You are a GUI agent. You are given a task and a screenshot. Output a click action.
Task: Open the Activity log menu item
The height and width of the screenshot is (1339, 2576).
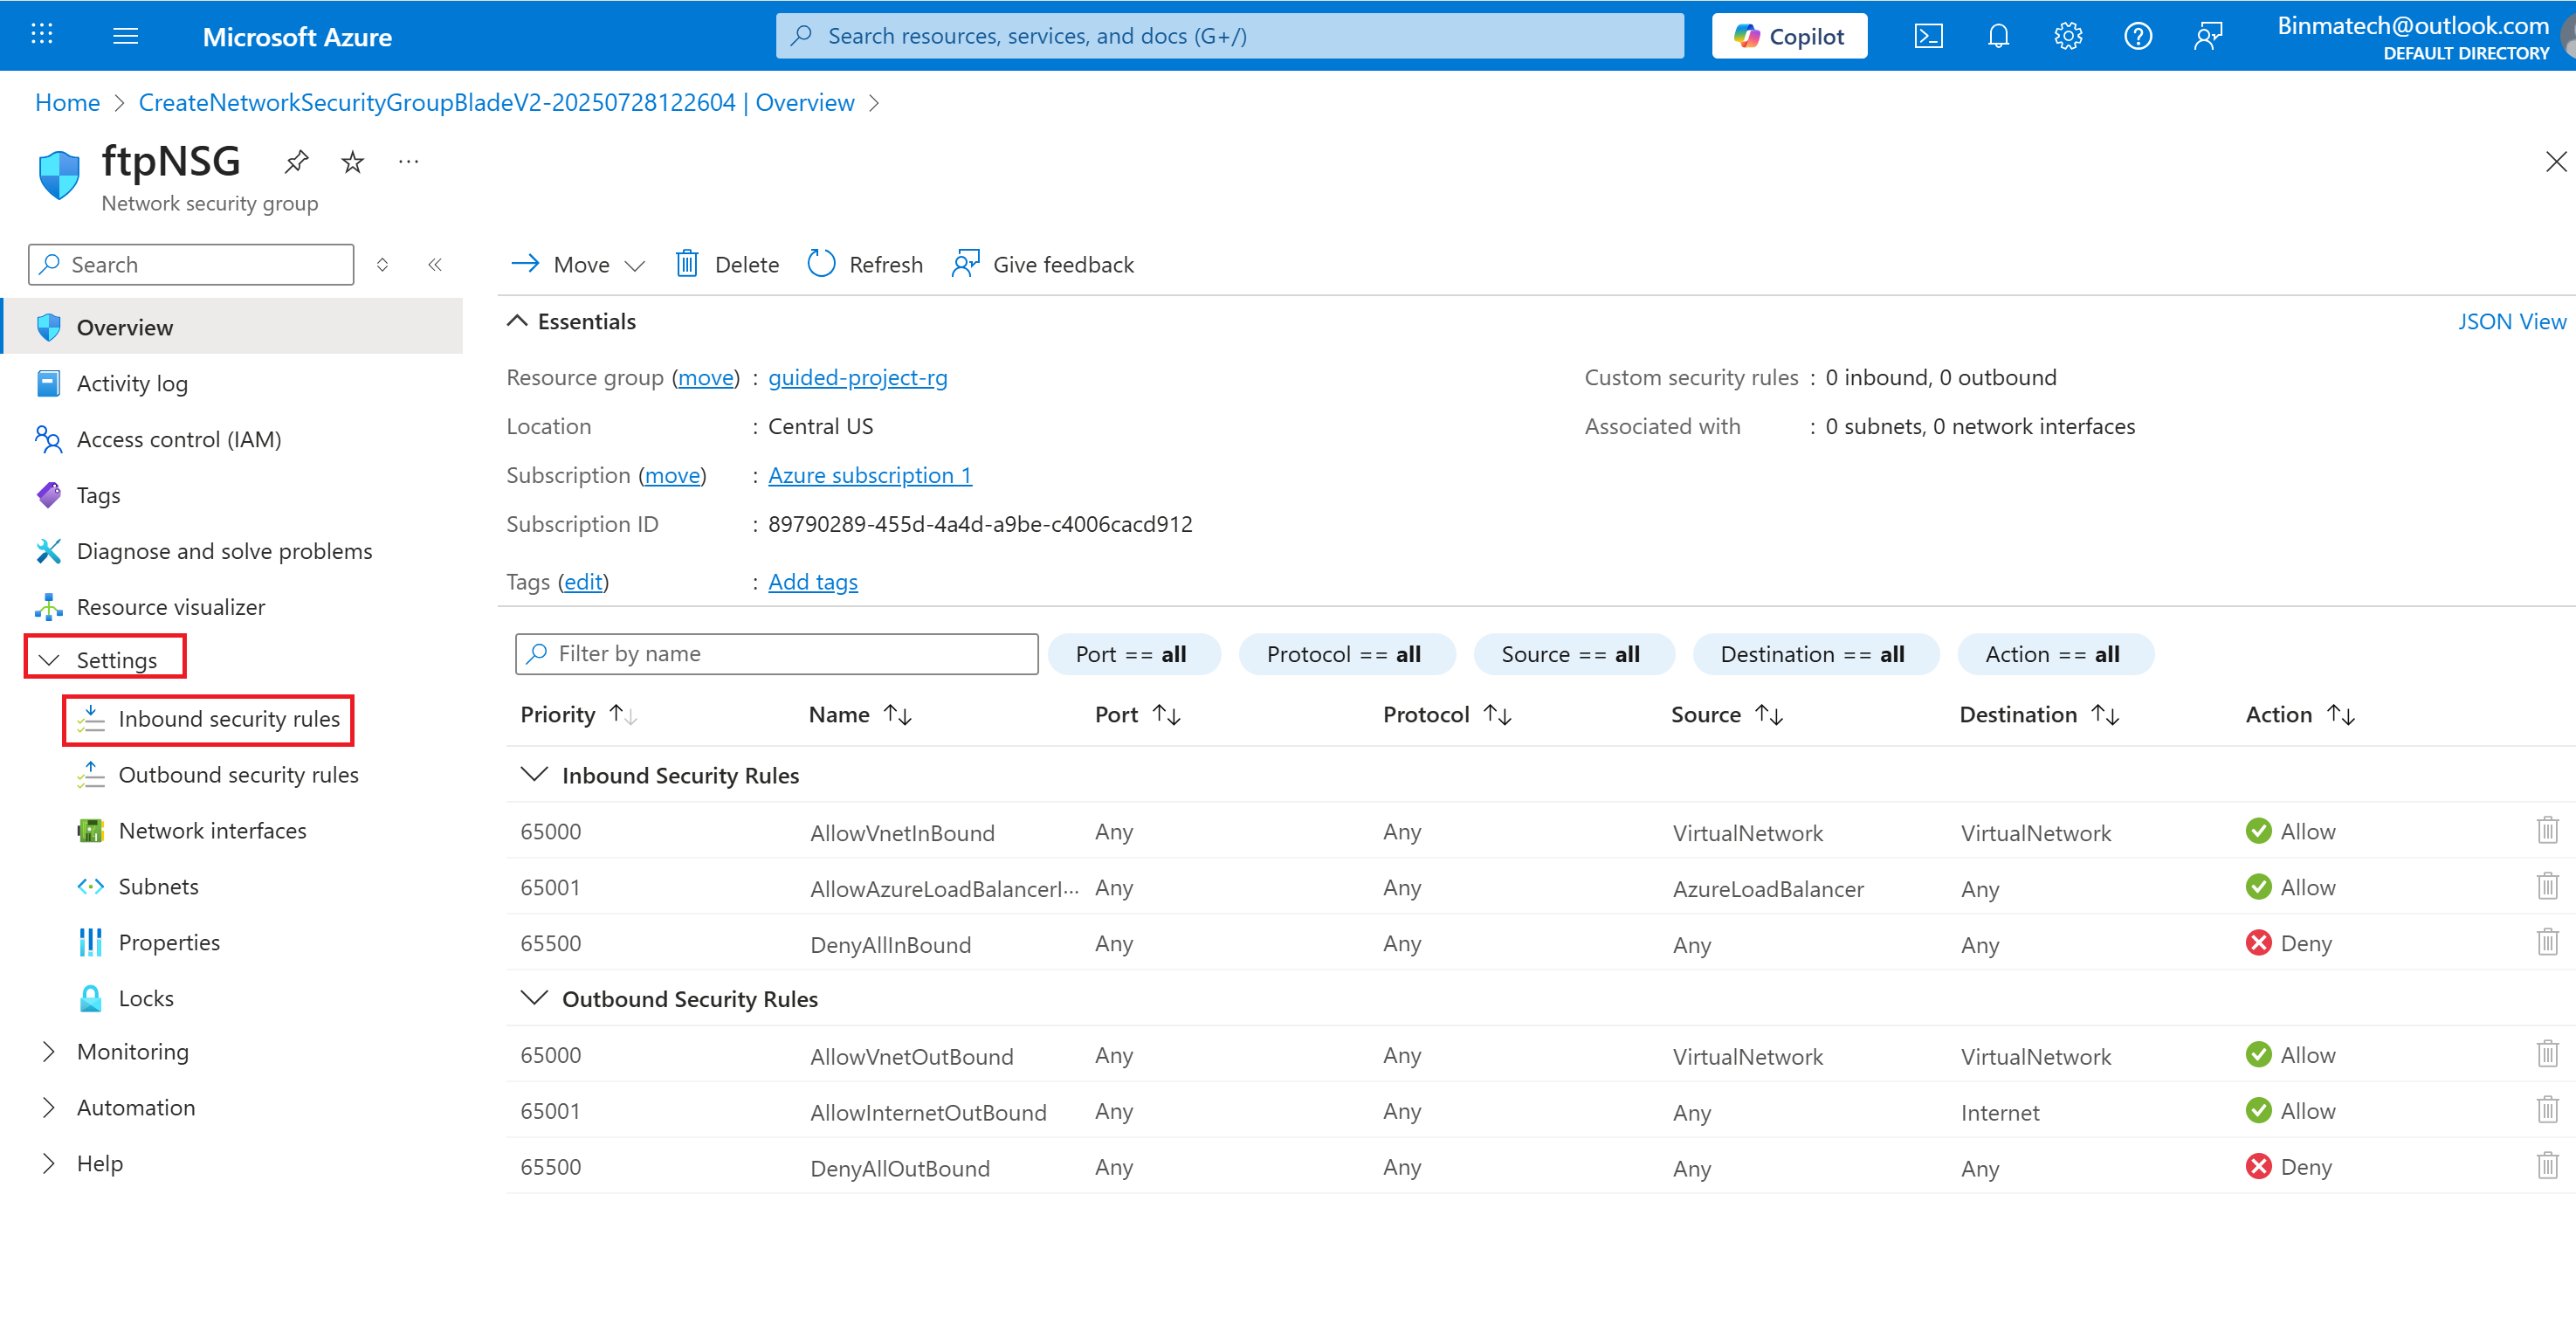(x=132, y=383)
